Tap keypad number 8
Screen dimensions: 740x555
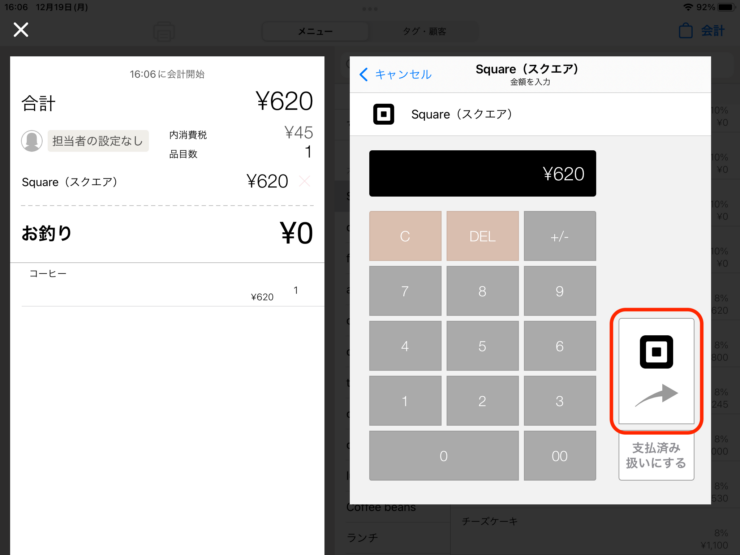482,291
